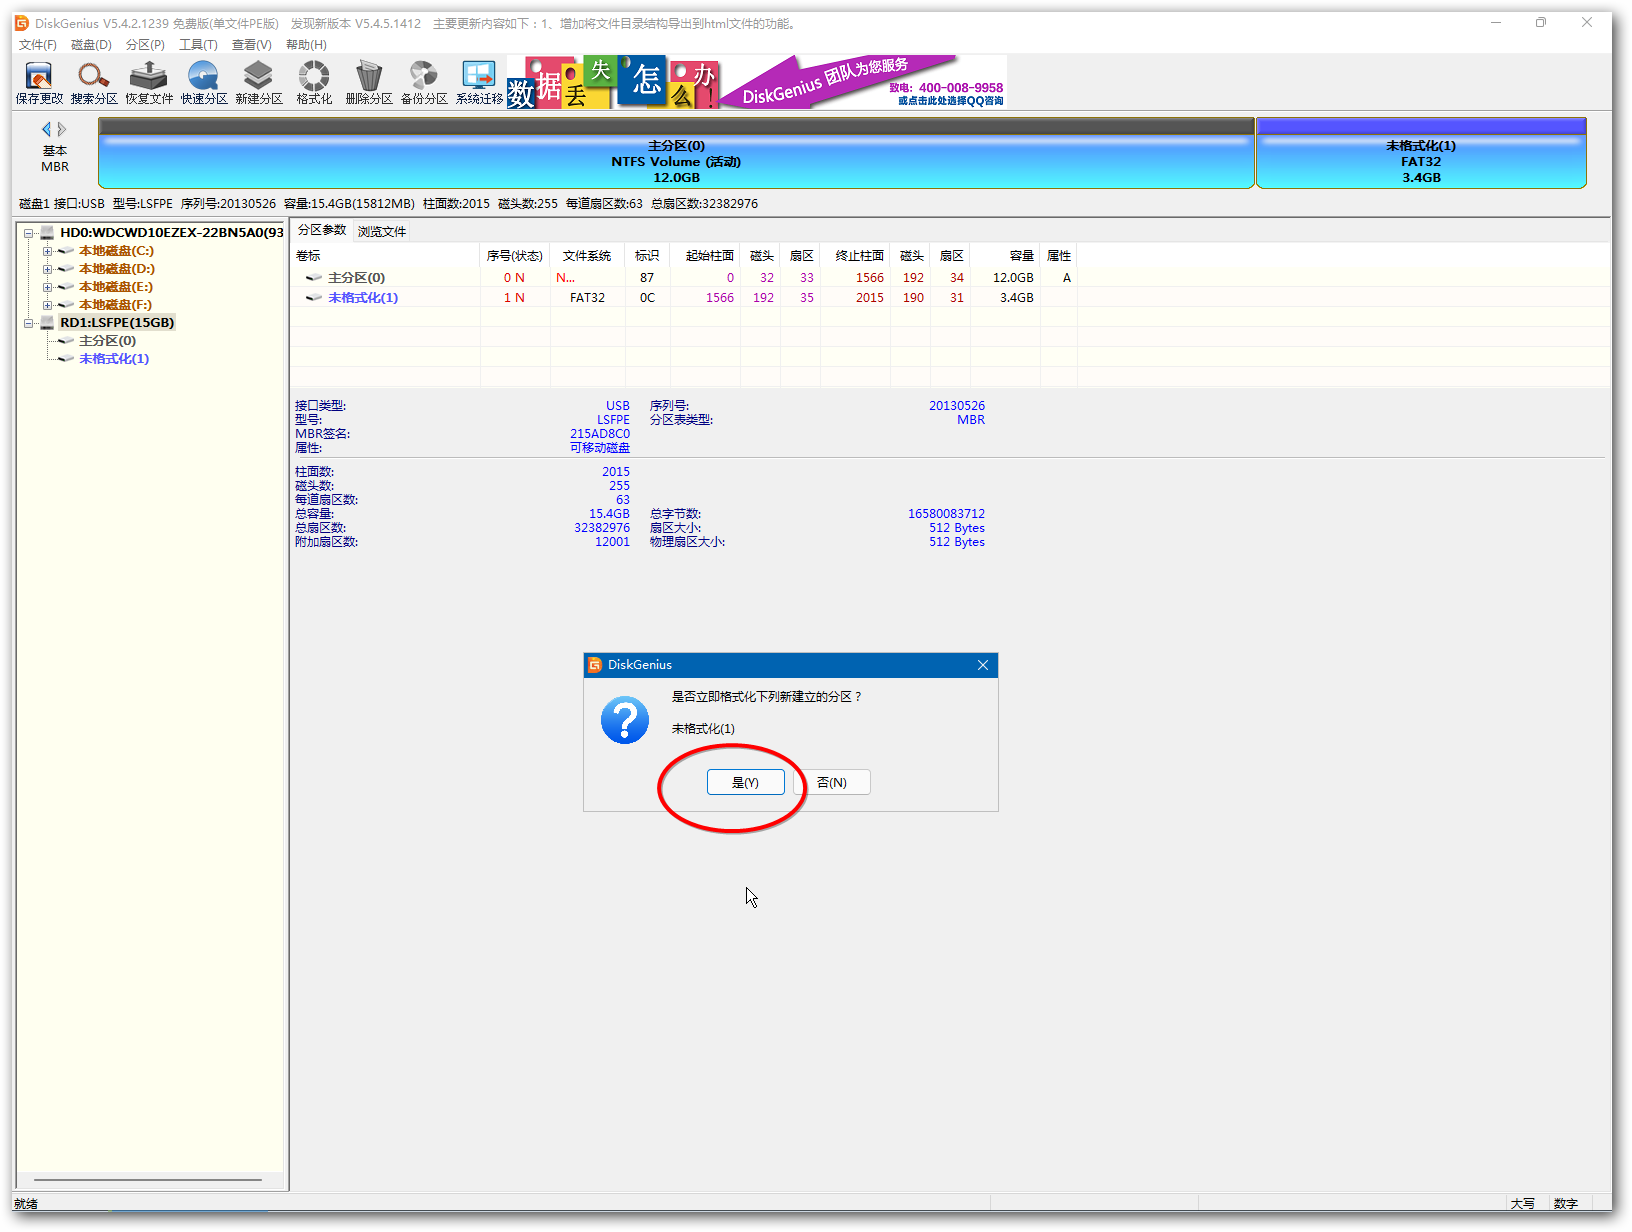This screenshot has width=1632, height=1232.
Task: Open Search Partitions (搜索分区) tool
Action: 94,82
